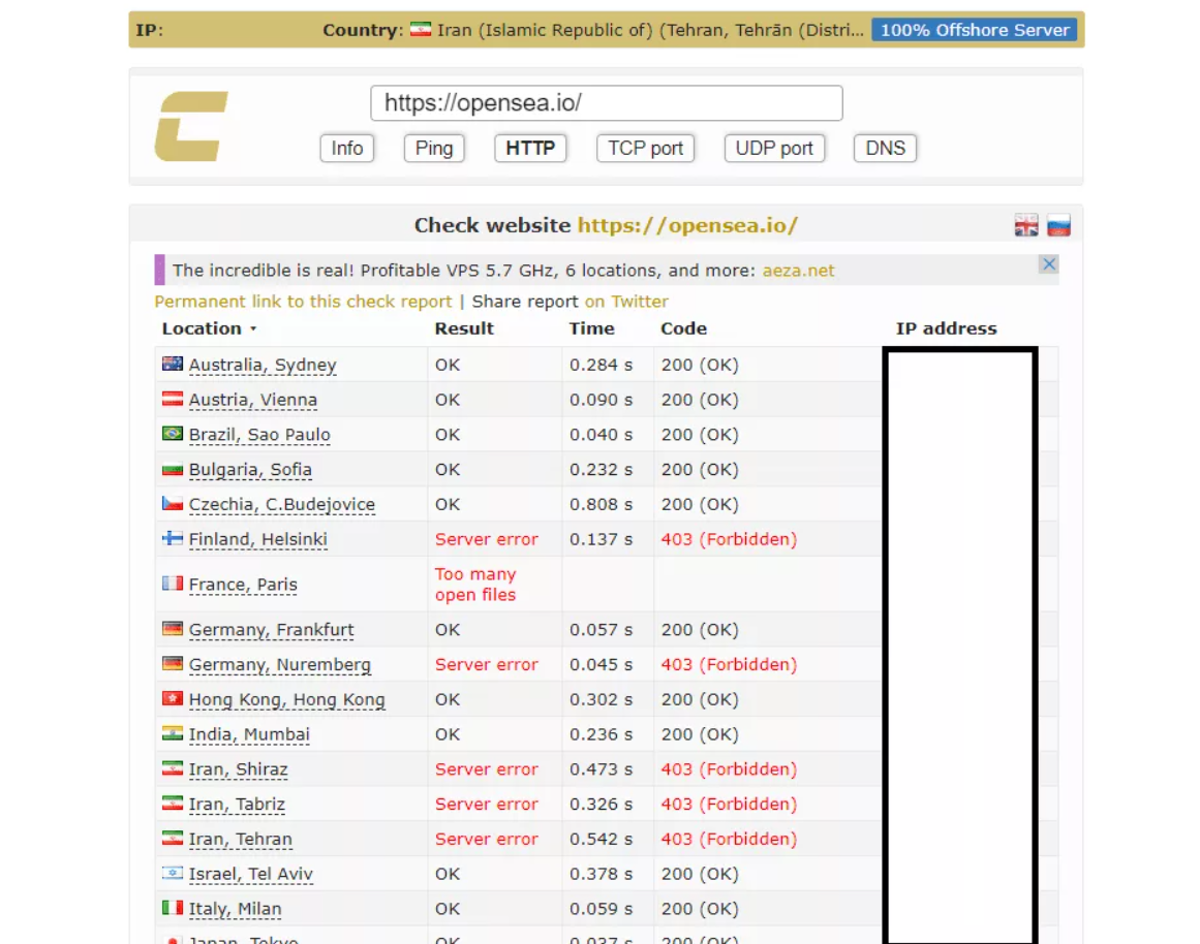Select the Ping check tab
1200x944 pixels.
[x=434, y=148]
